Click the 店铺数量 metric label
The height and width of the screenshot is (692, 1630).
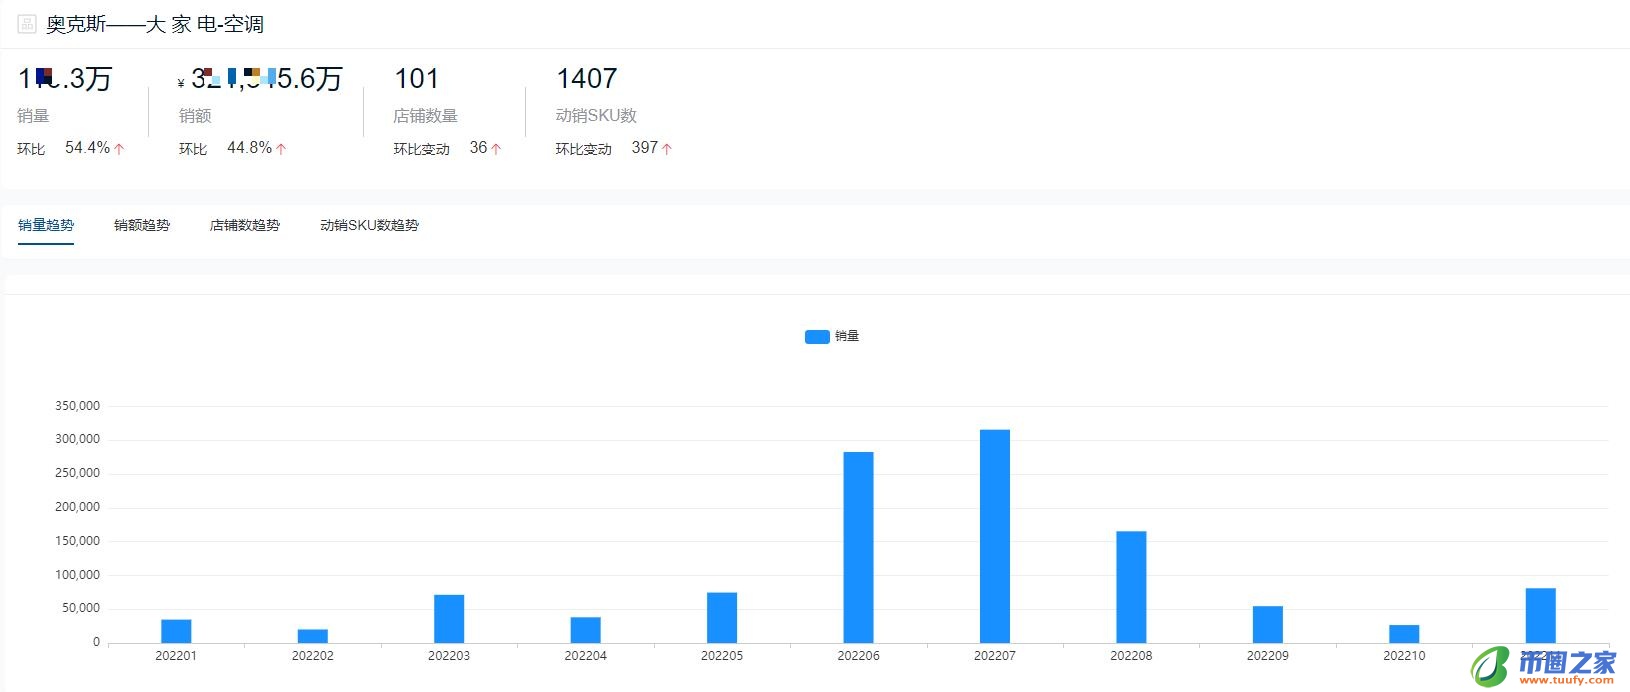point(426,116)
